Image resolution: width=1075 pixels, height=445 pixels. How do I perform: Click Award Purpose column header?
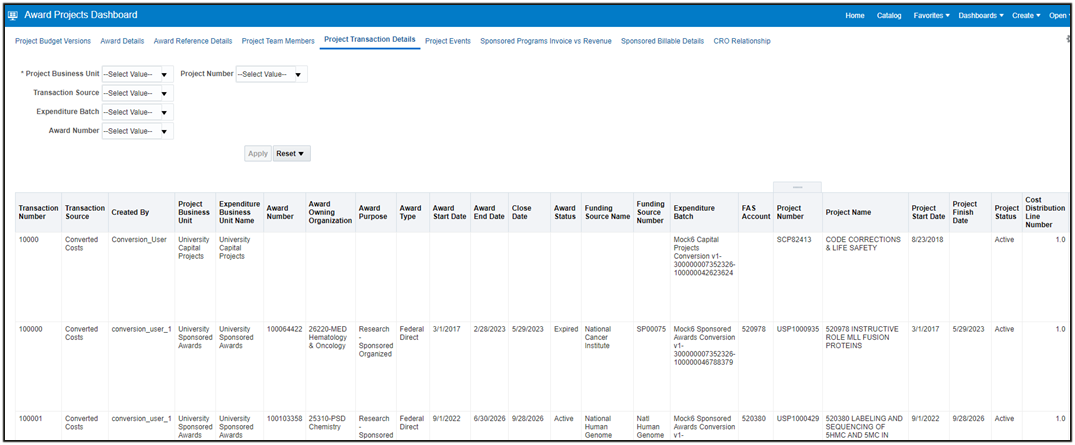pos(374,212)
